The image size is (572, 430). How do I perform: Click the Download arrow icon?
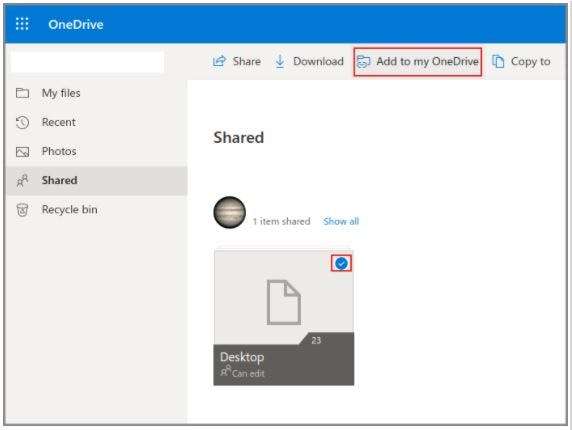tap(280, 61)
